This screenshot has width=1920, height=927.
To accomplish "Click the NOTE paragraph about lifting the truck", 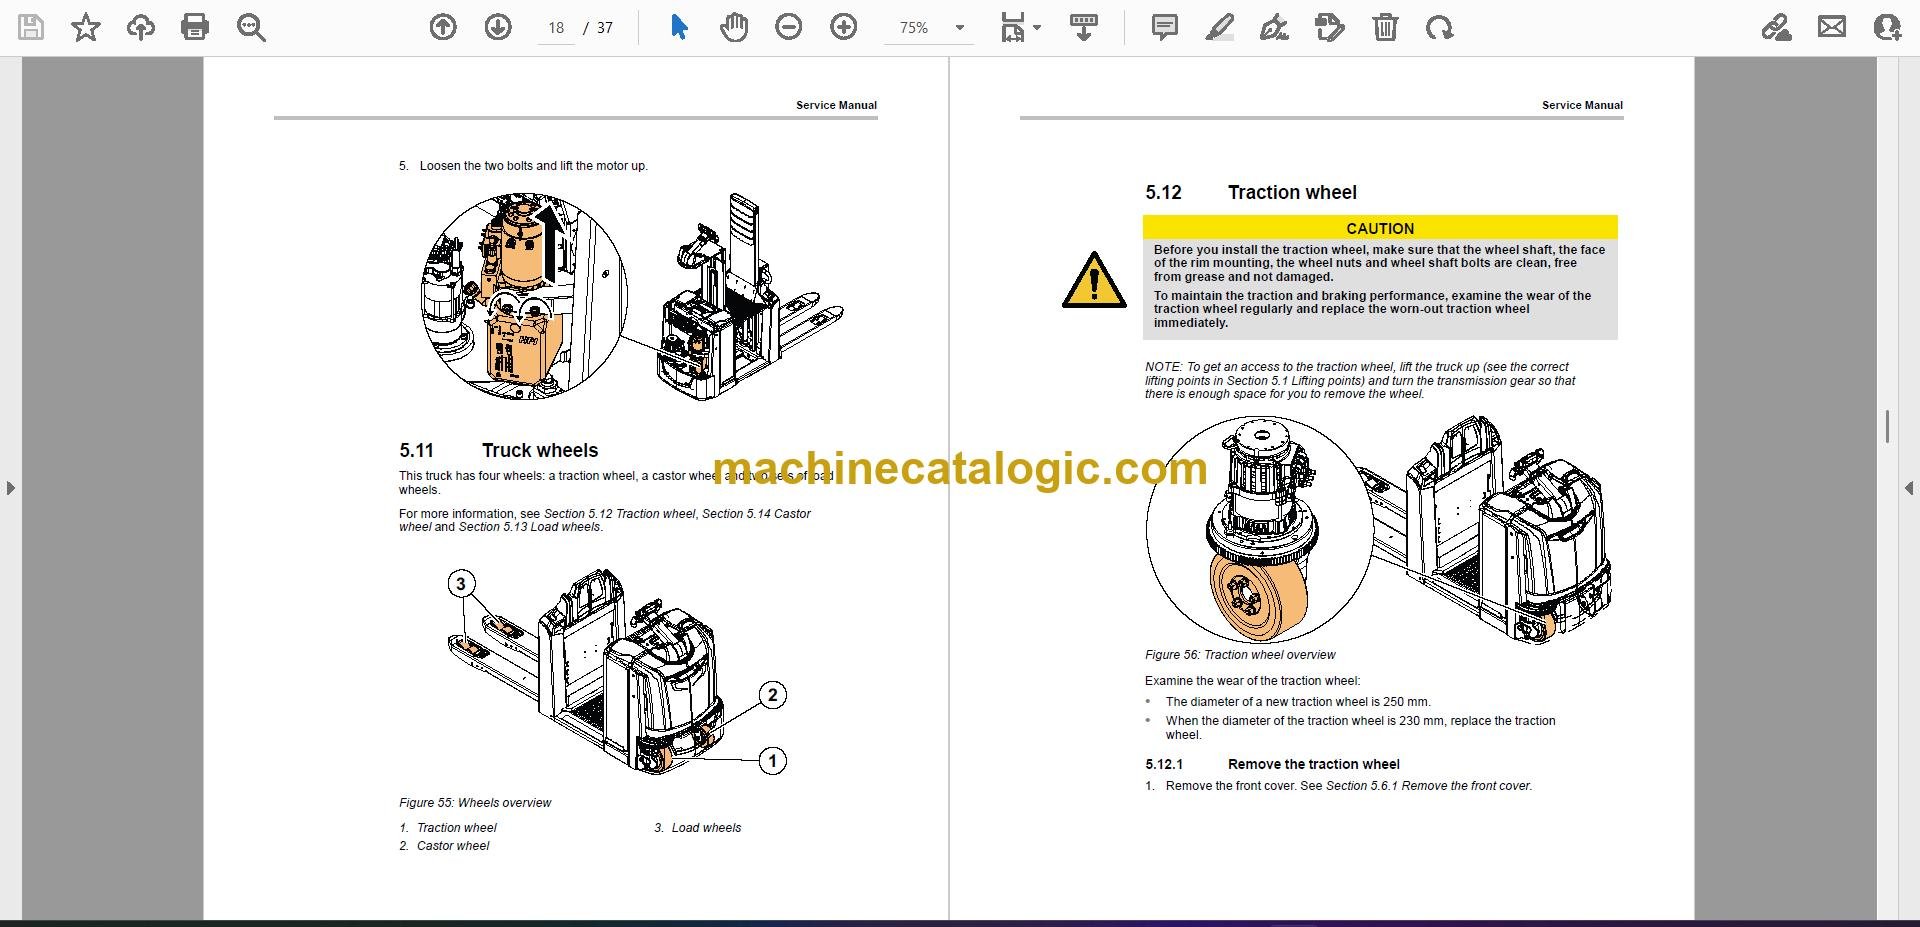I will tap(1360, 381).
